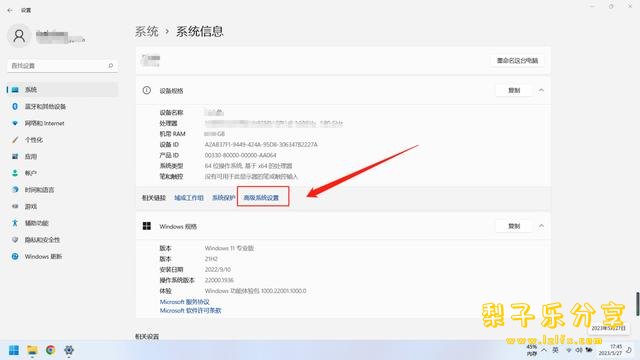Click the search magnifier icon in 查找设置
The height and width of the screenshot is (360, 640).
click(111, 66)
